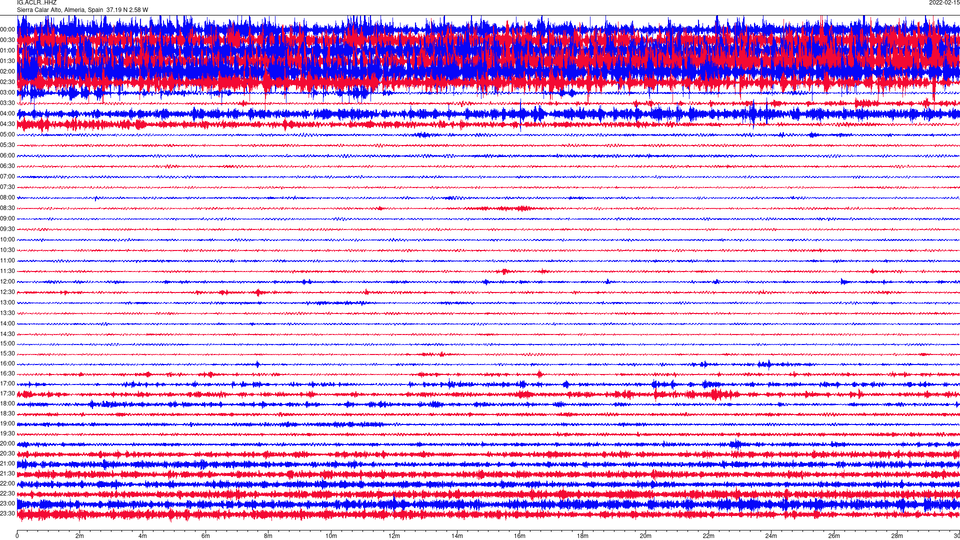Click the "10:30" time label
Image resolution: width=960 pixels, height=540 pixels.
pos(7,250)
